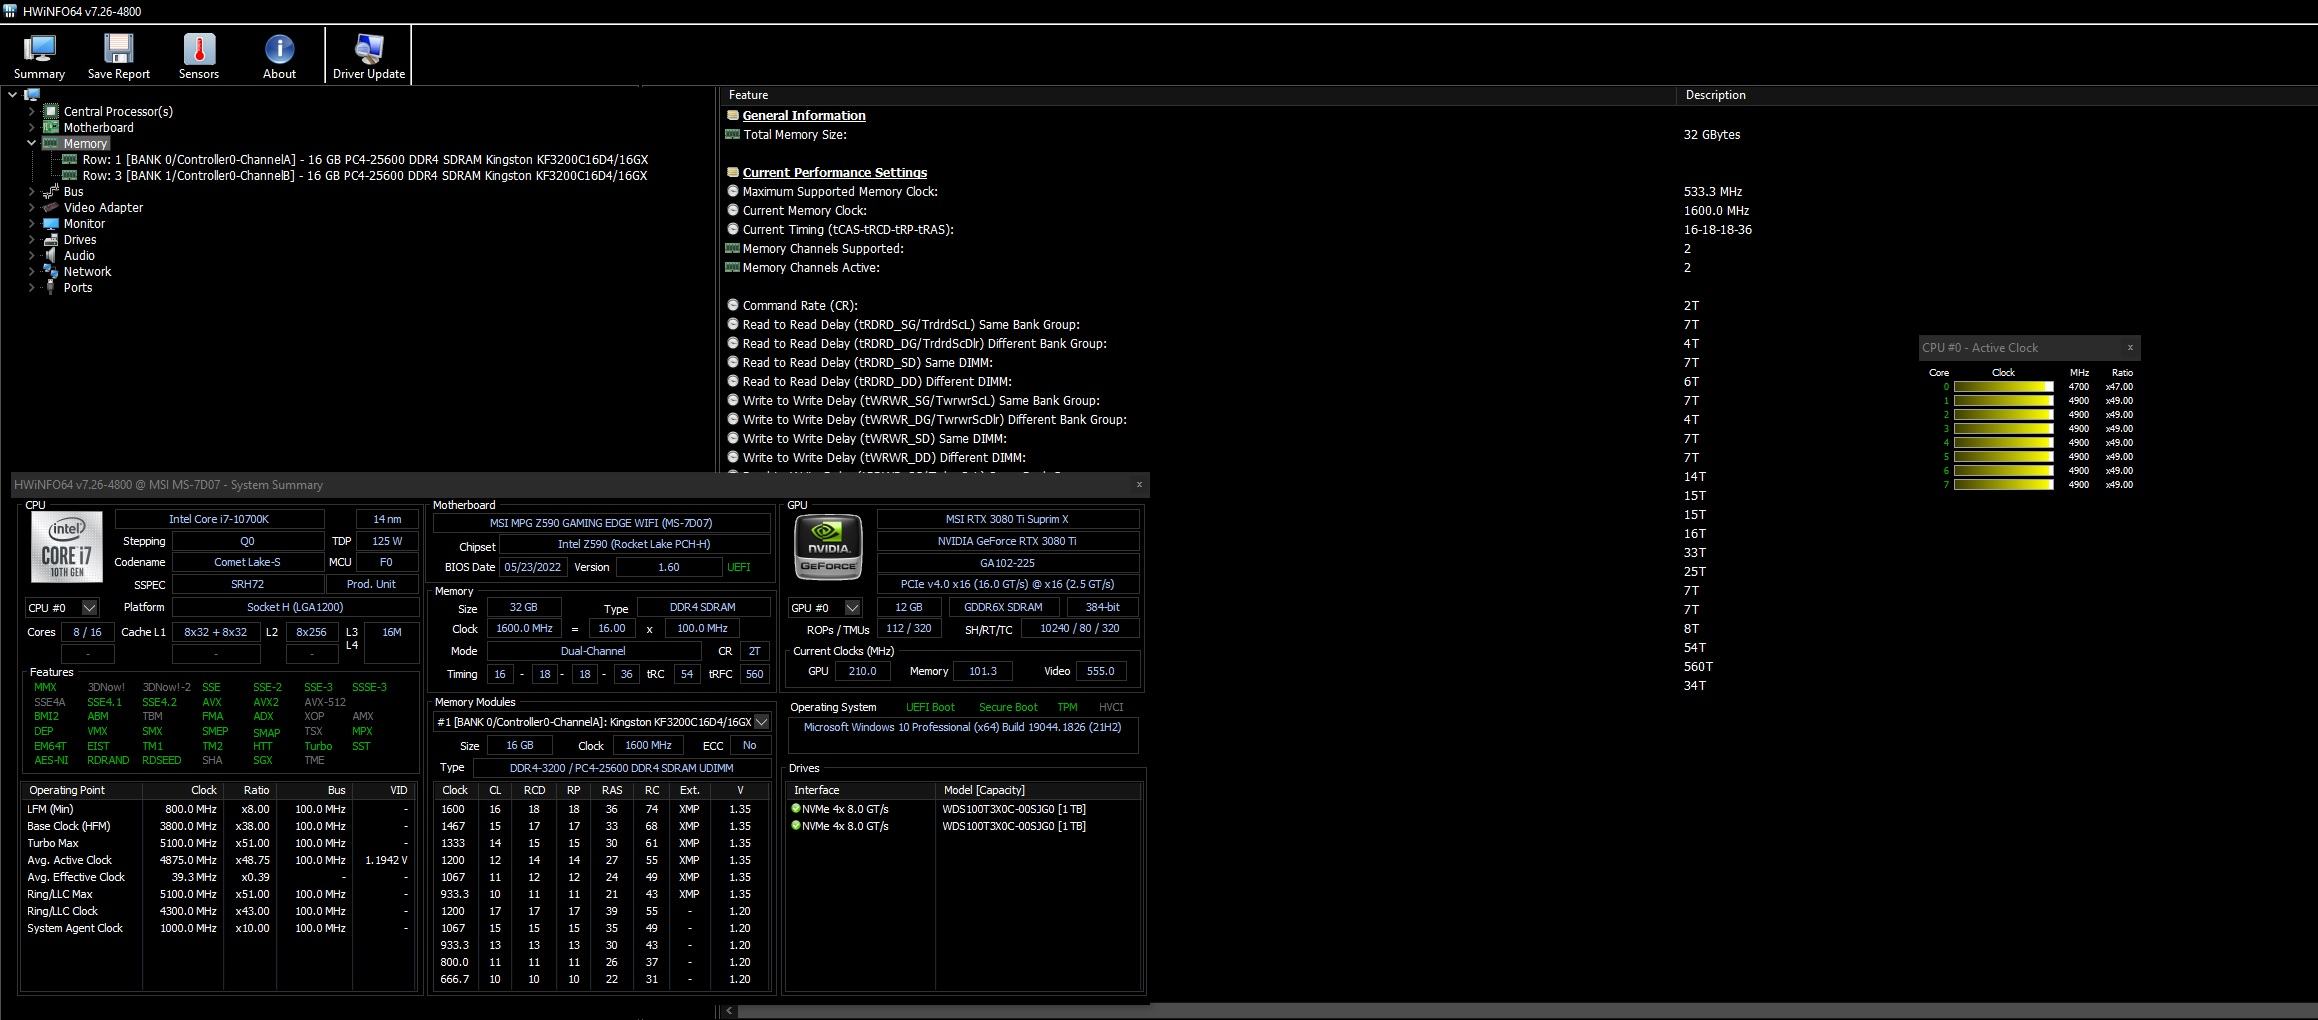Select the Monitor tree node
Viewport: 2318px width, 1020px height.
84,223
